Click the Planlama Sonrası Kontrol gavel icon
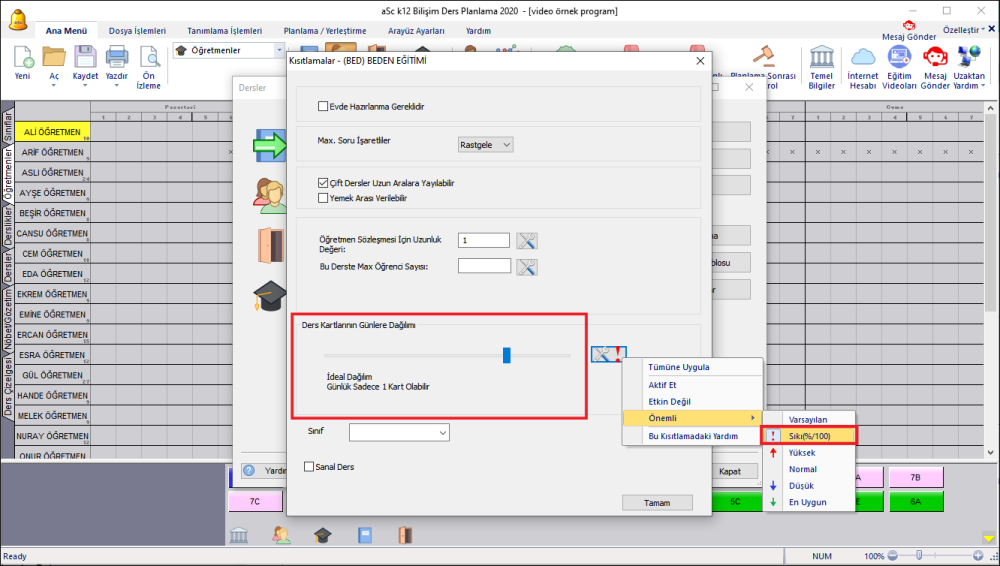 (763, 56)
